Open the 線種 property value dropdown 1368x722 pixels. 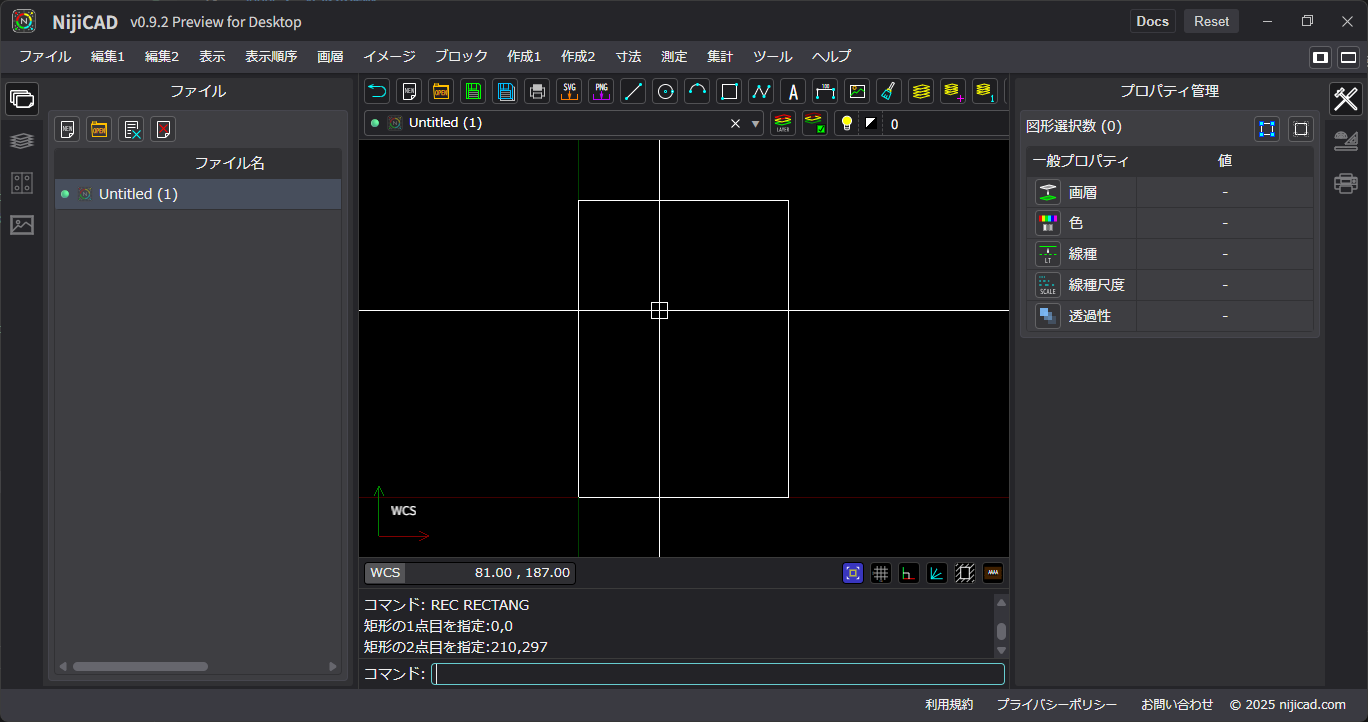tap(1224, 254)
